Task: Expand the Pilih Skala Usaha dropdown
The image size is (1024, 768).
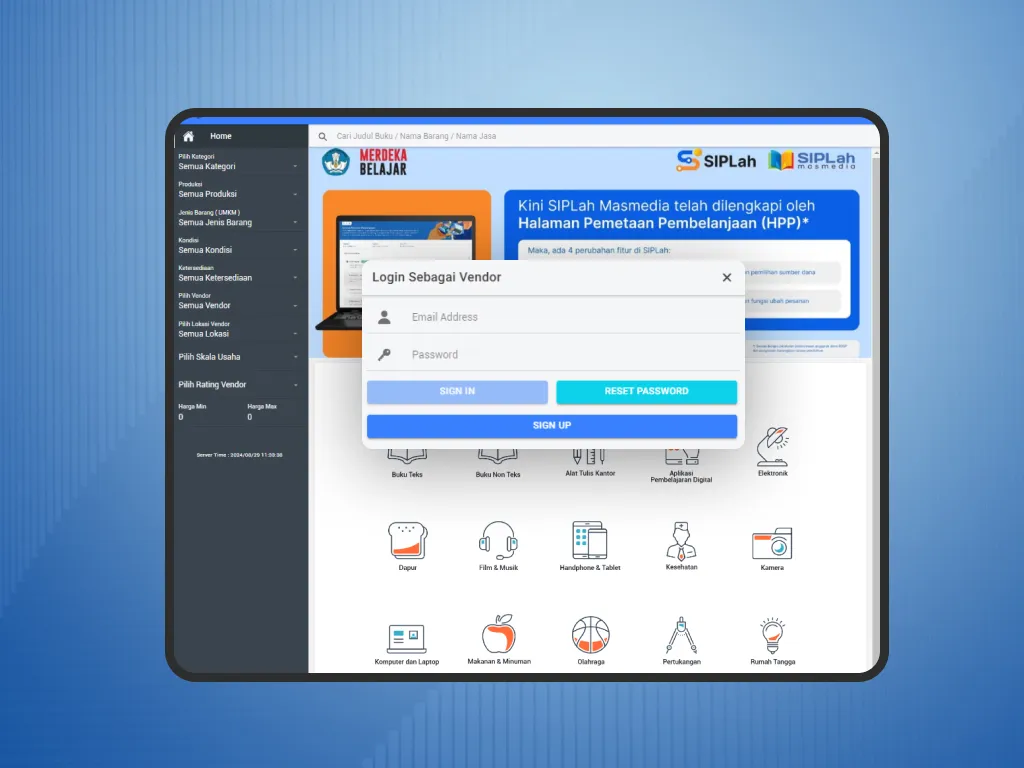Action: [238, 357]
